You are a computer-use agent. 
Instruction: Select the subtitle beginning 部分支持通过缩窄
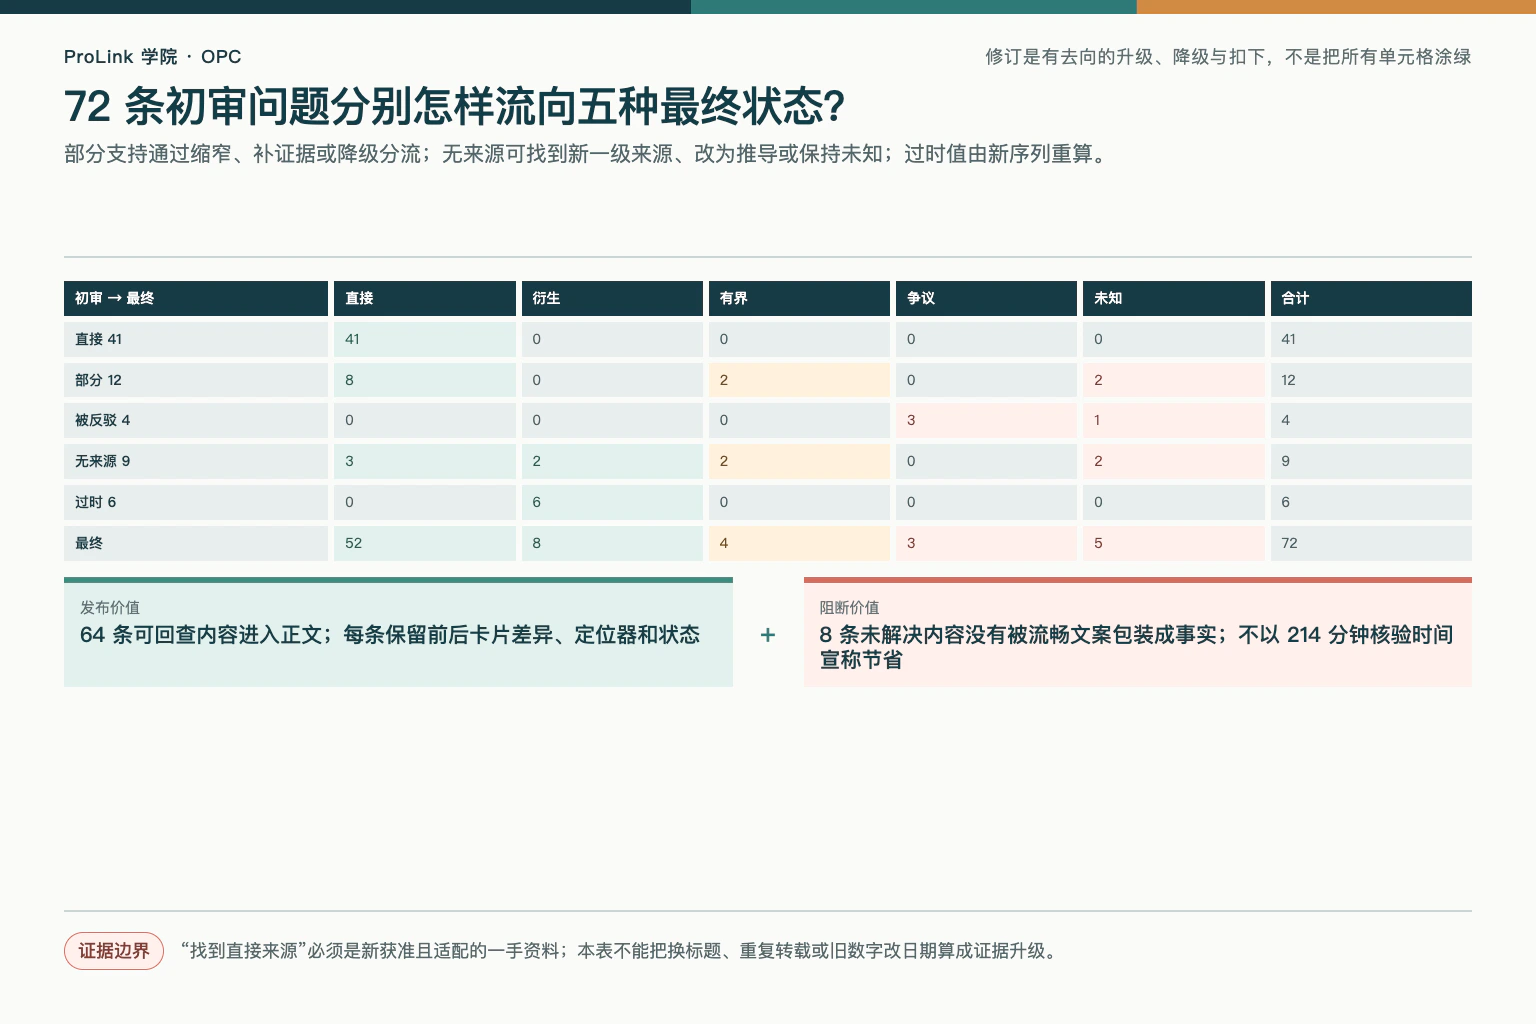pos(588,154)
